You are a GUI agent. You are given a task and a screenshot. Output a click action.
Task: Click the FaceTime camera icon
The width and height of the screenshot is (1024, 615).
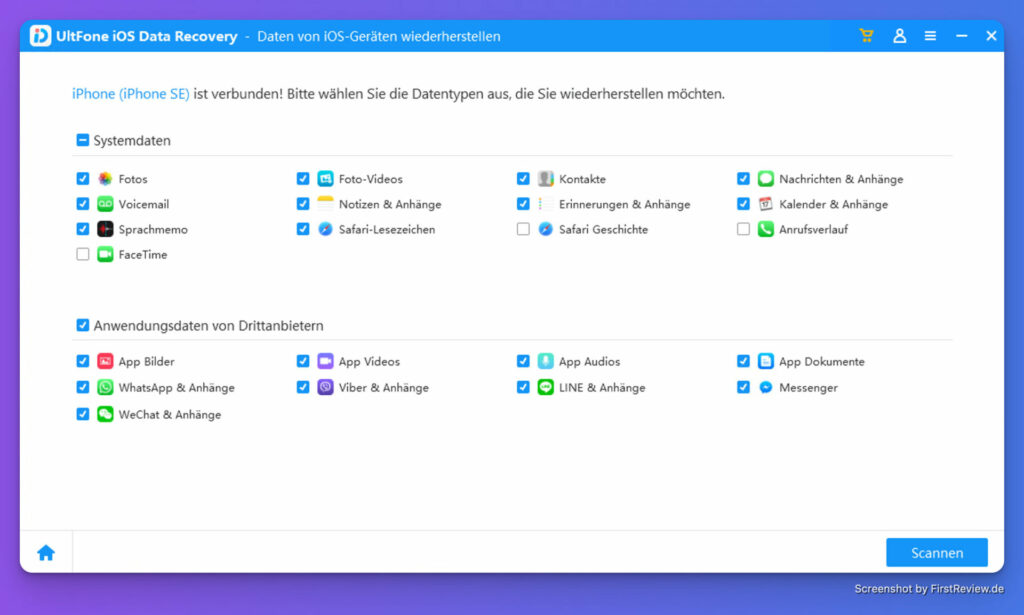105,255
